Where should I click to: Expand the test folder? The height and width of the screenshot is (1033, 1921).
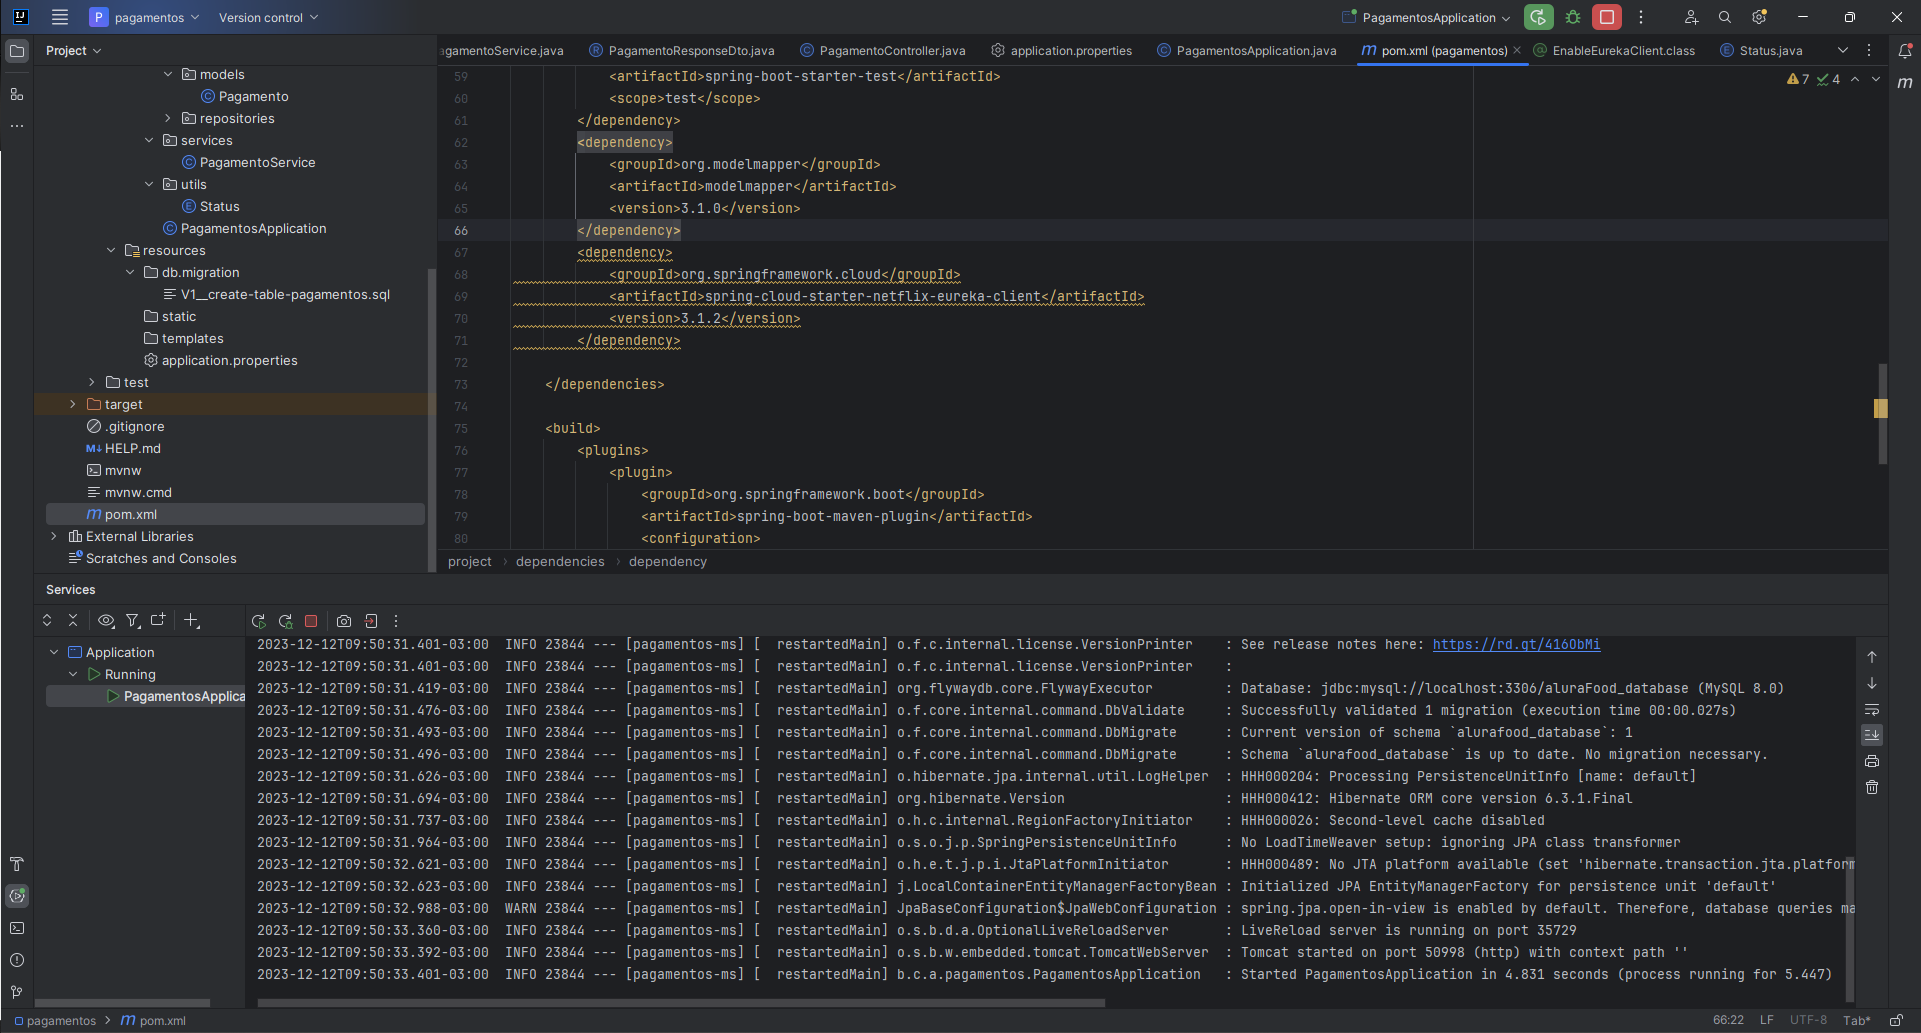coord(91,382)
